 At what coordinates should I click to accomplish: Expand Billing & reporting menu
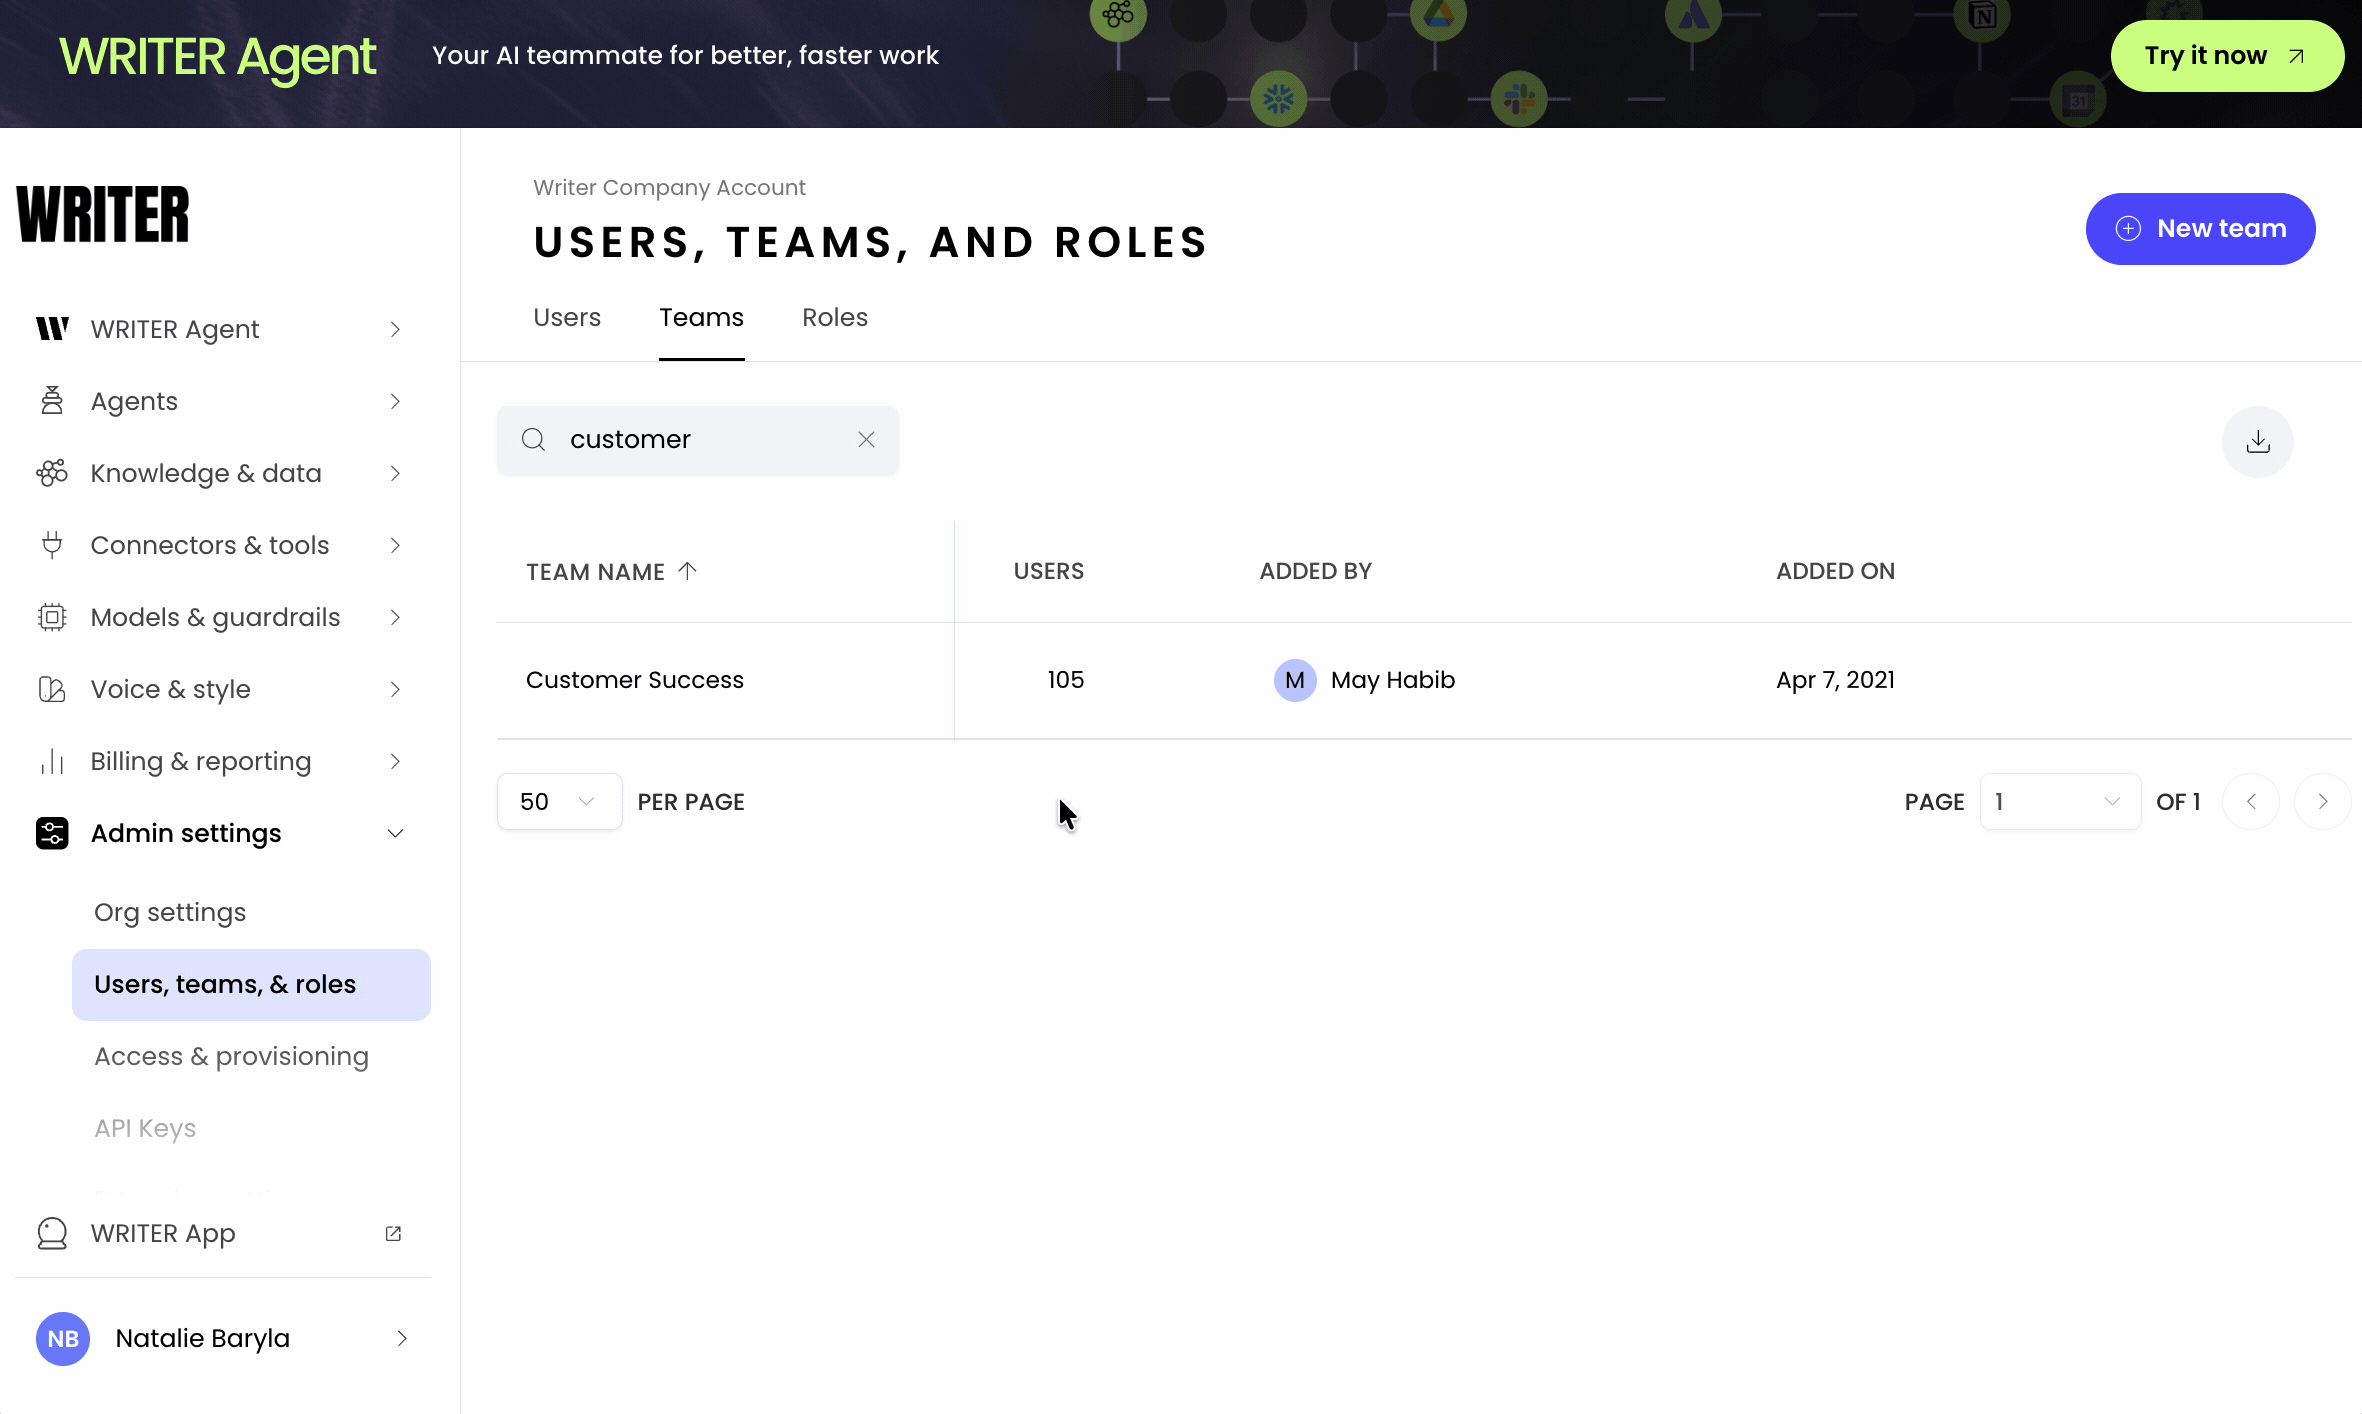point(395,761)
